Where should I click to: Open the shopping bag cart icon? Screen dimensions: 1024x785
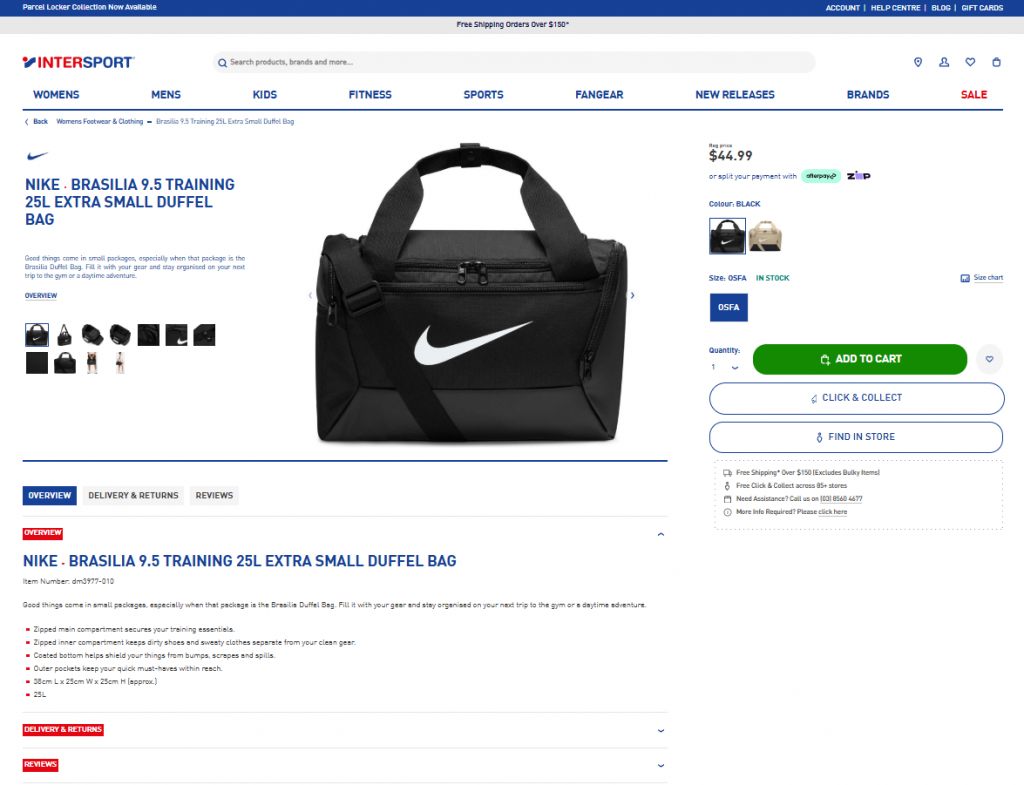tap(996, 62)
